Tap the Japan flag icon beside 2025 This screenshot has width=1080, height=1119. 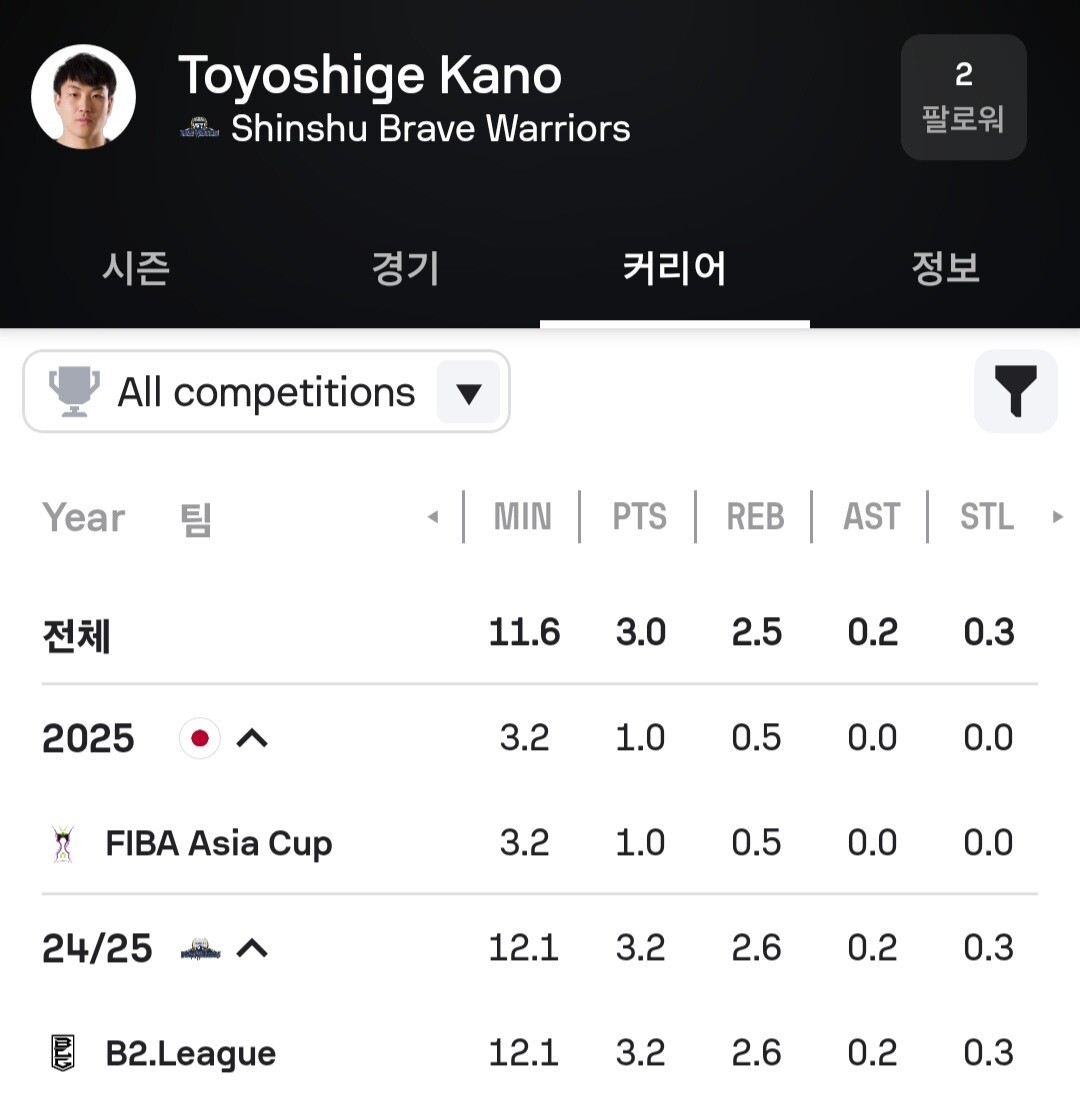point(200,738)
